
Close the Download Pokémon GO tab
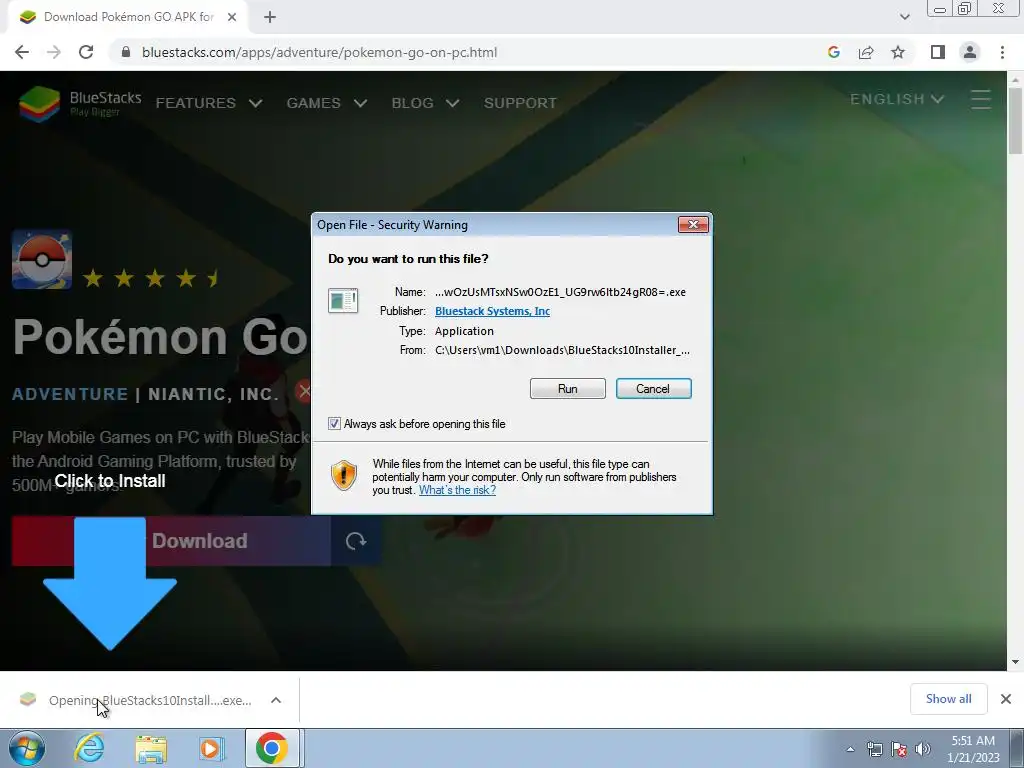(232, 18)
